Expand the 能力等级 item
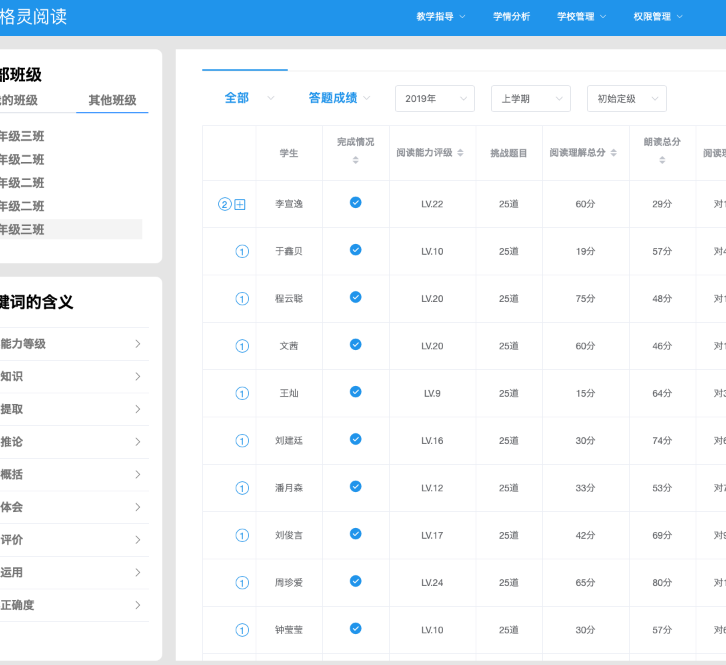 click(74, 344)
